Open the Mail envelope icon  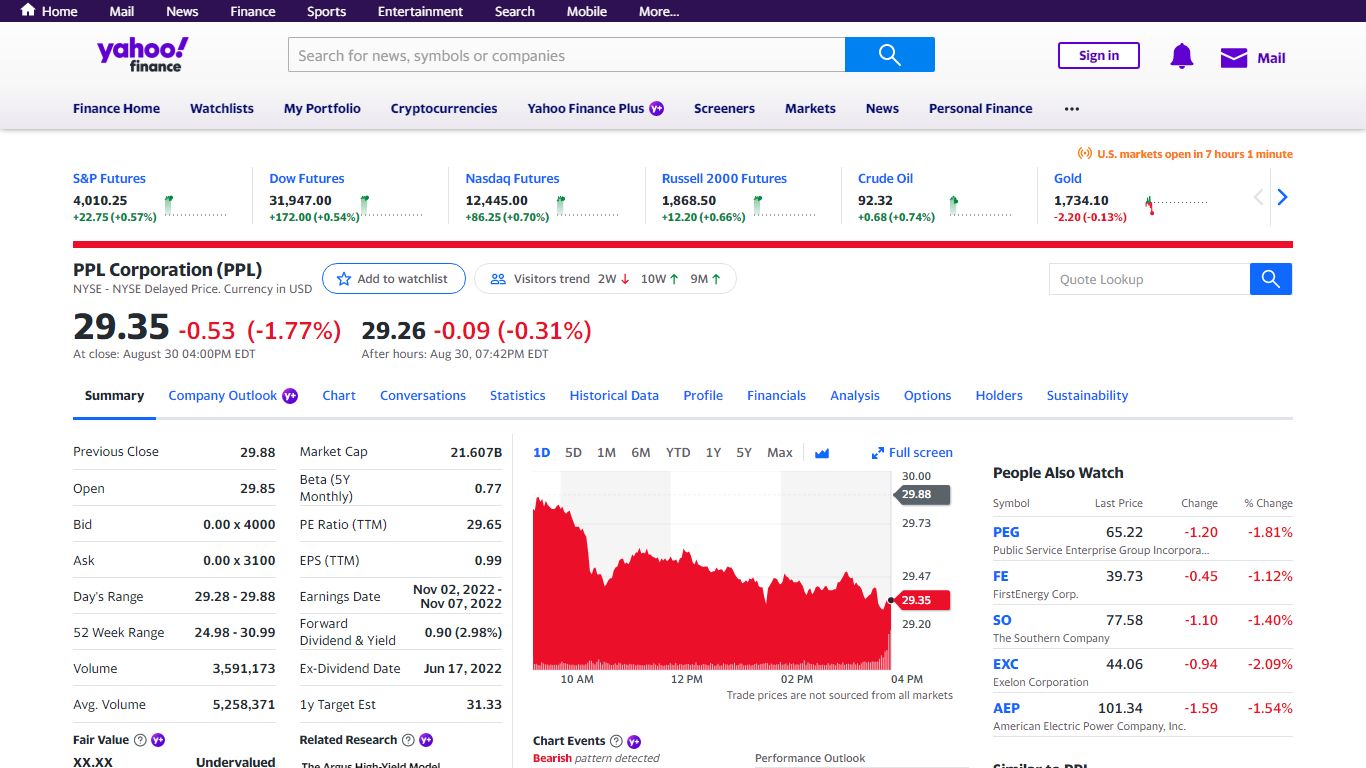pyautogui.click(x=1234, y=58)
